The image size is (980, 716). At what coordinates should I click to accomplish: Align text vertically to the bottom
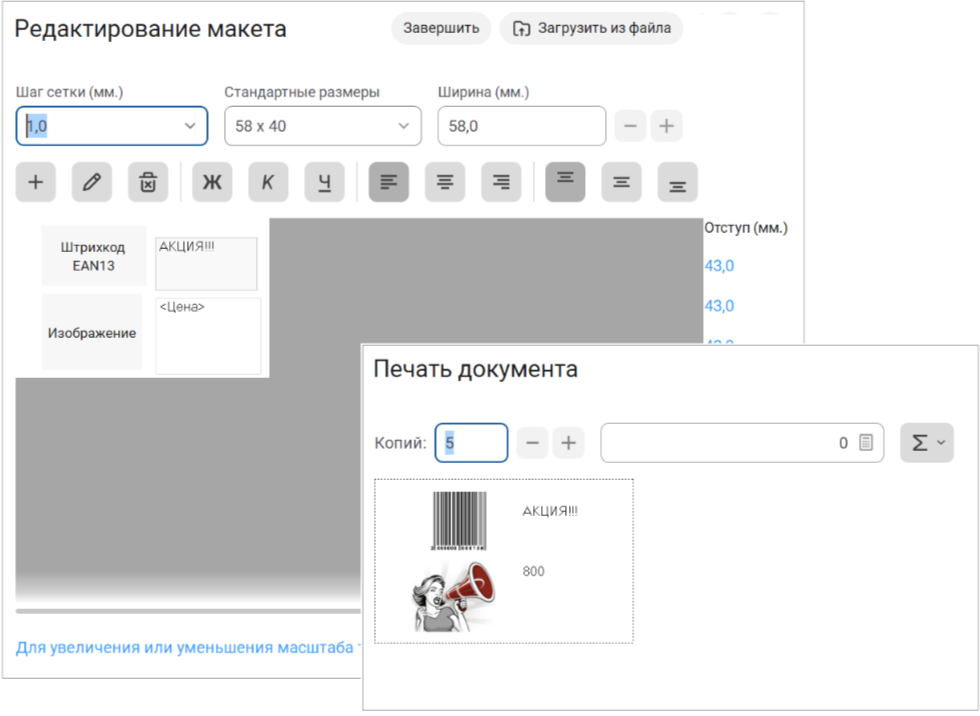pyautogui.click(x=678, y=182)
